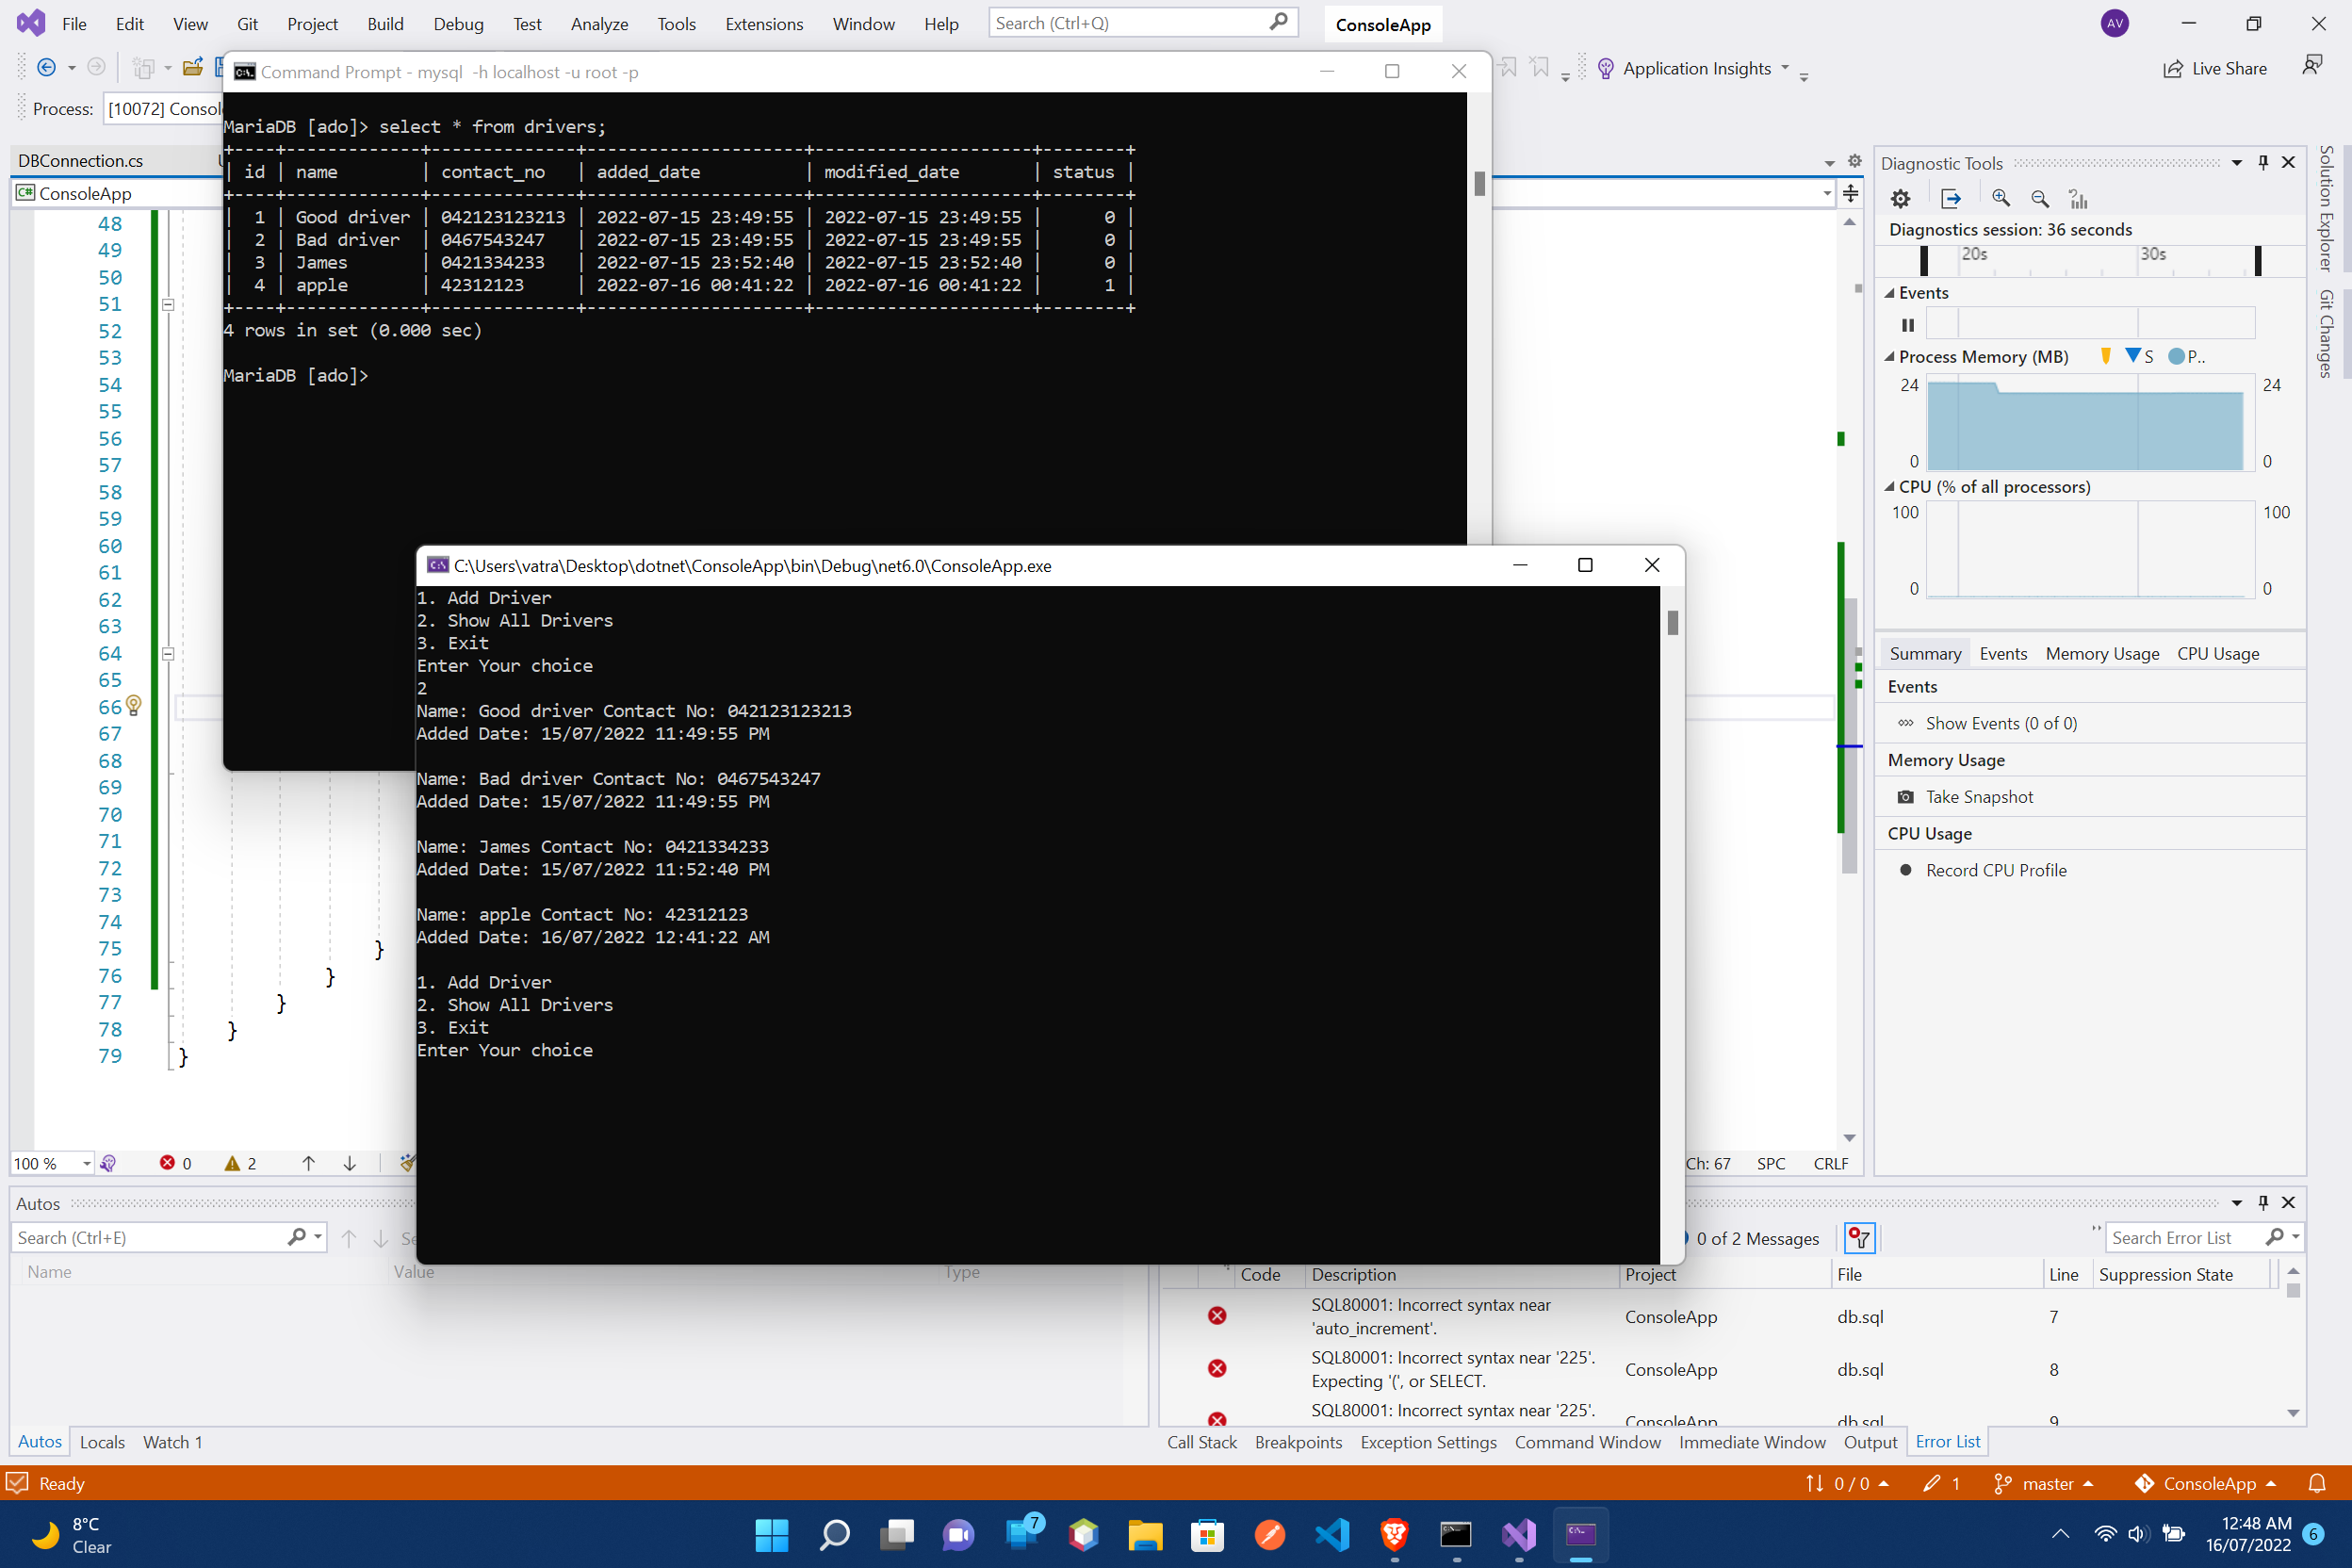Viewport: 2352px width, 1568px height.
Task: Unpin the Autos panel
Action: (x=2263, y=1203)
